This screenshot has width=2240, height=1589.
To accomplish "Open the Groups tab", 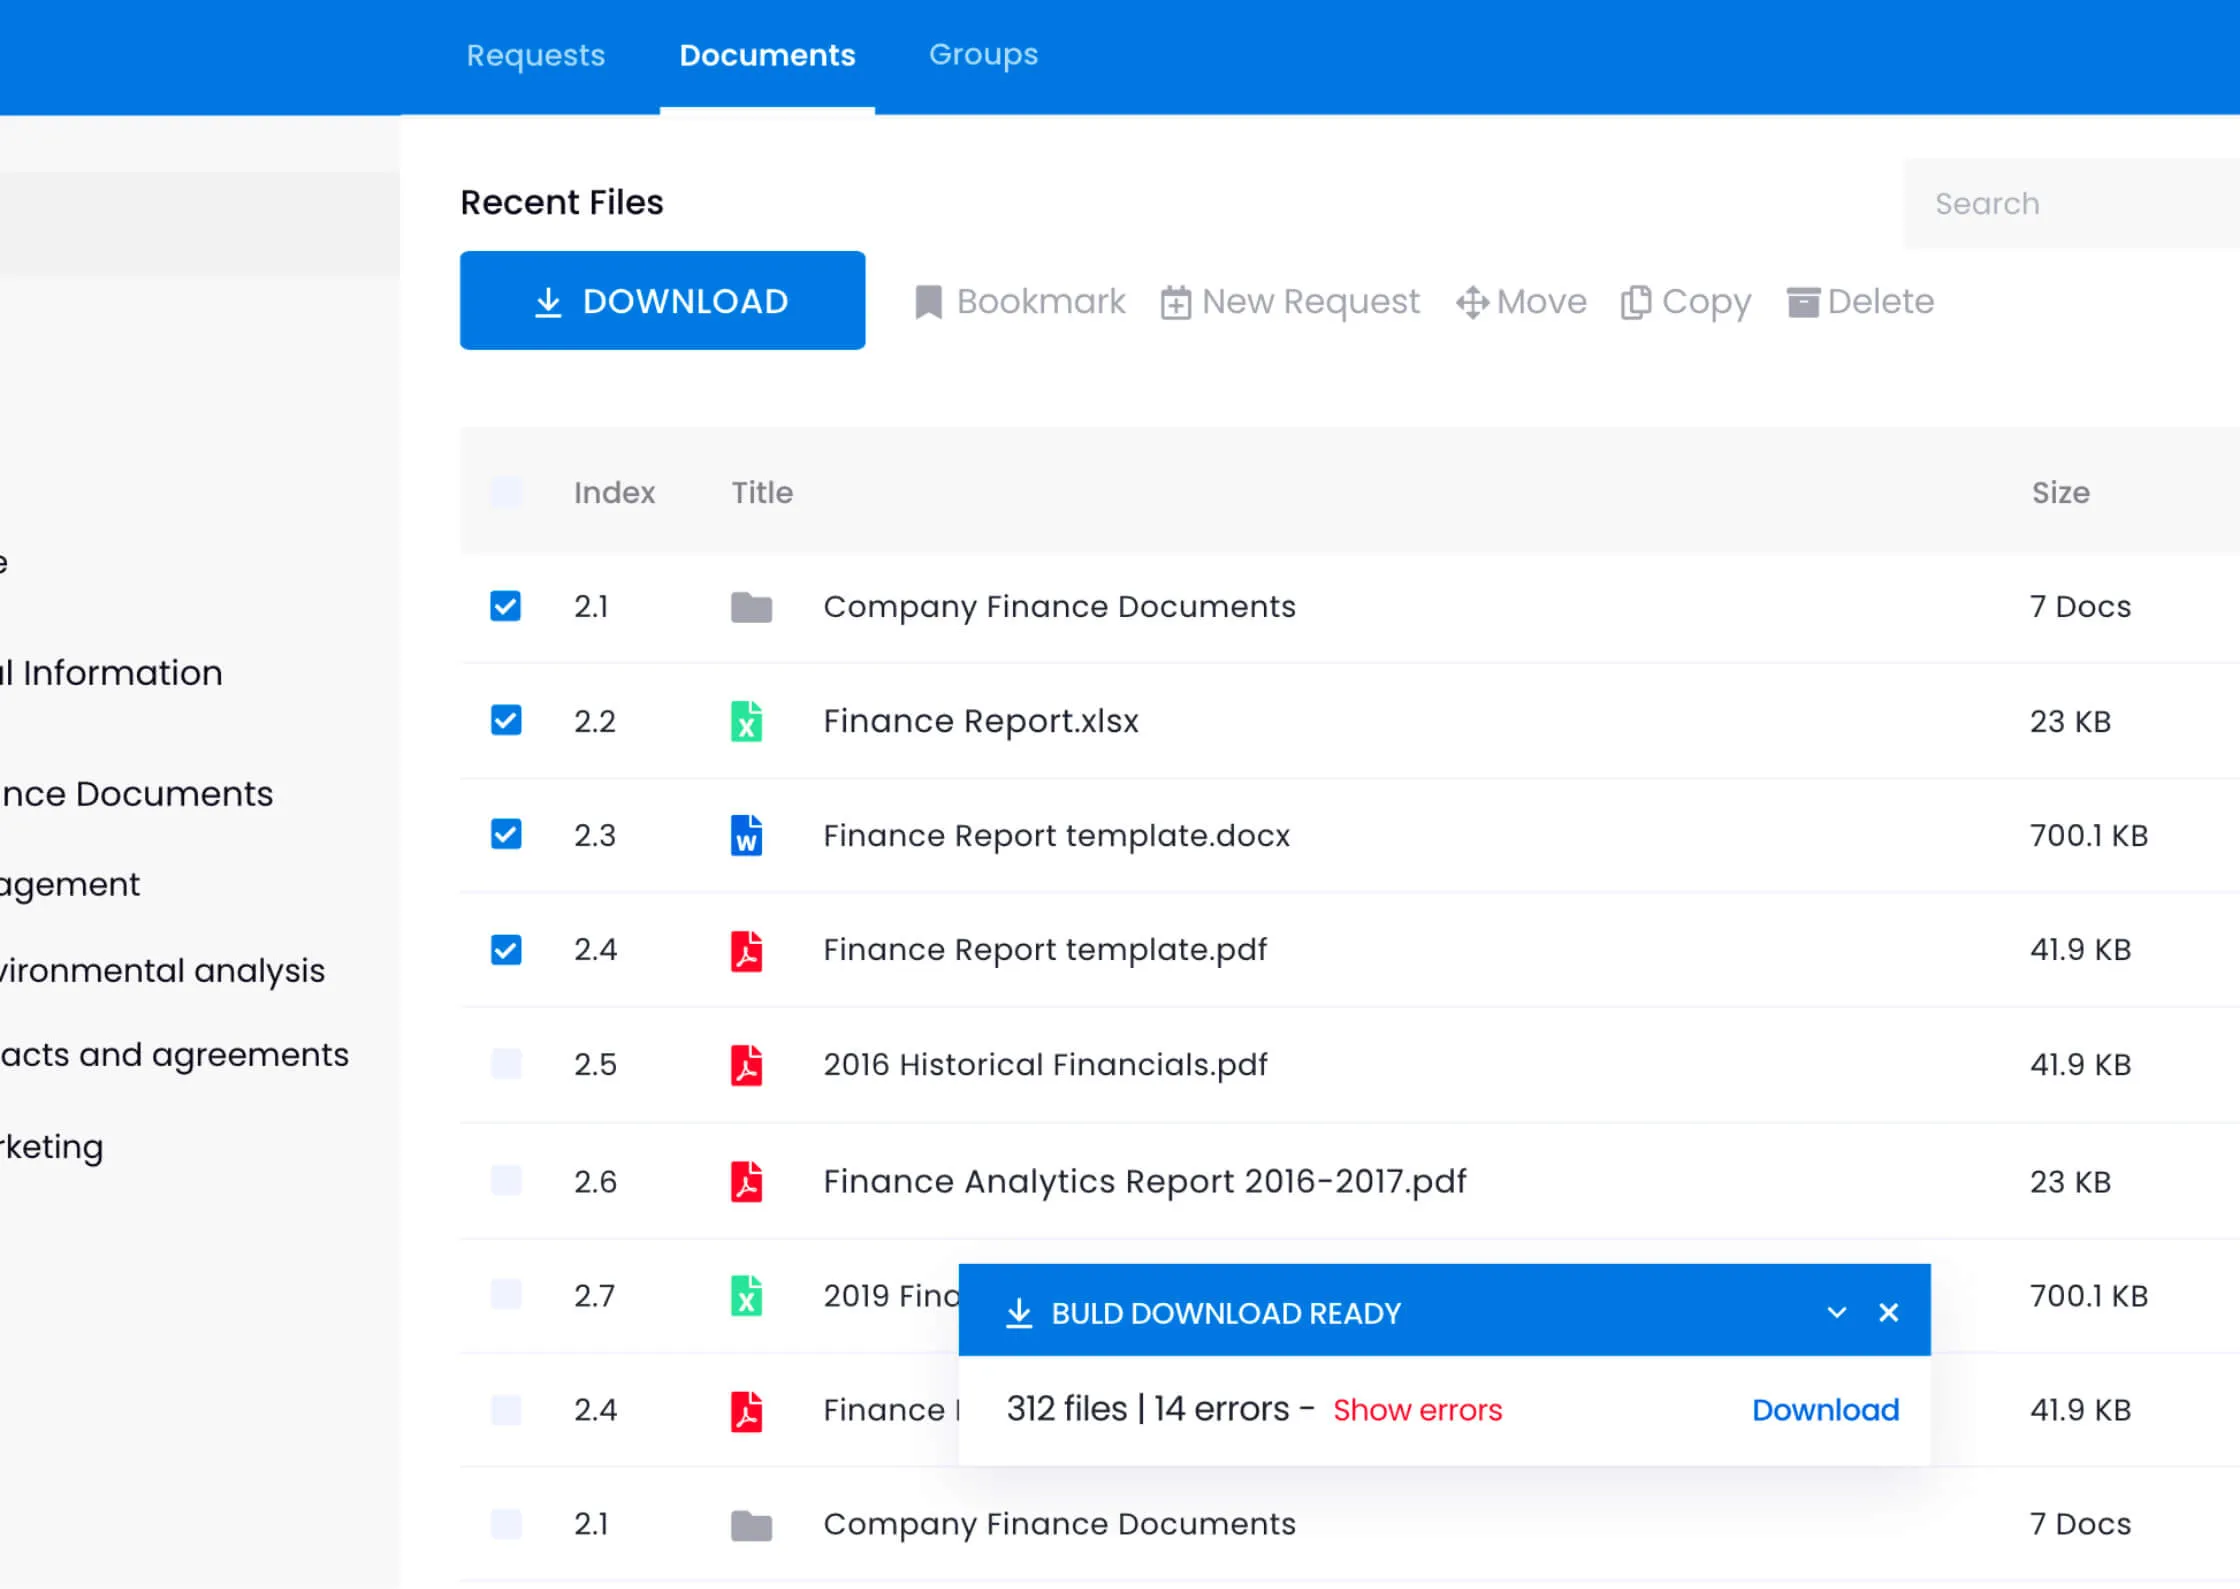I will point(983,55).
